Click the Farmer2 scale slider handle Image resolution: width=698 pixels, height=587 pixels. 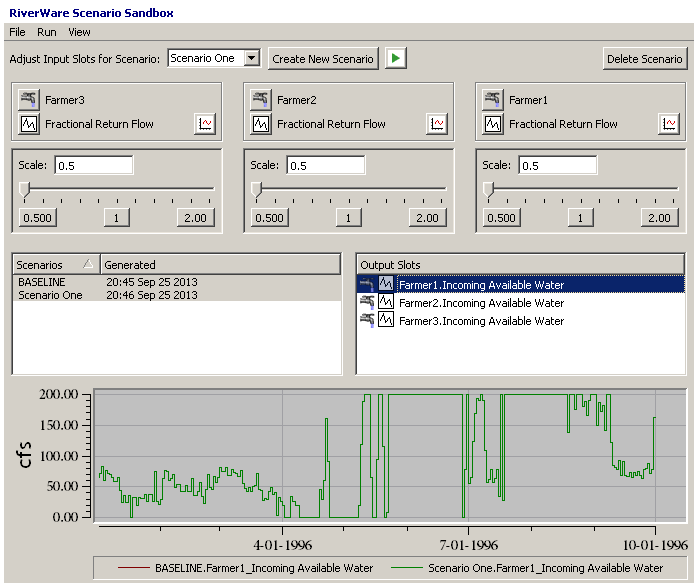pyautogui.click(x=256, y=190)
